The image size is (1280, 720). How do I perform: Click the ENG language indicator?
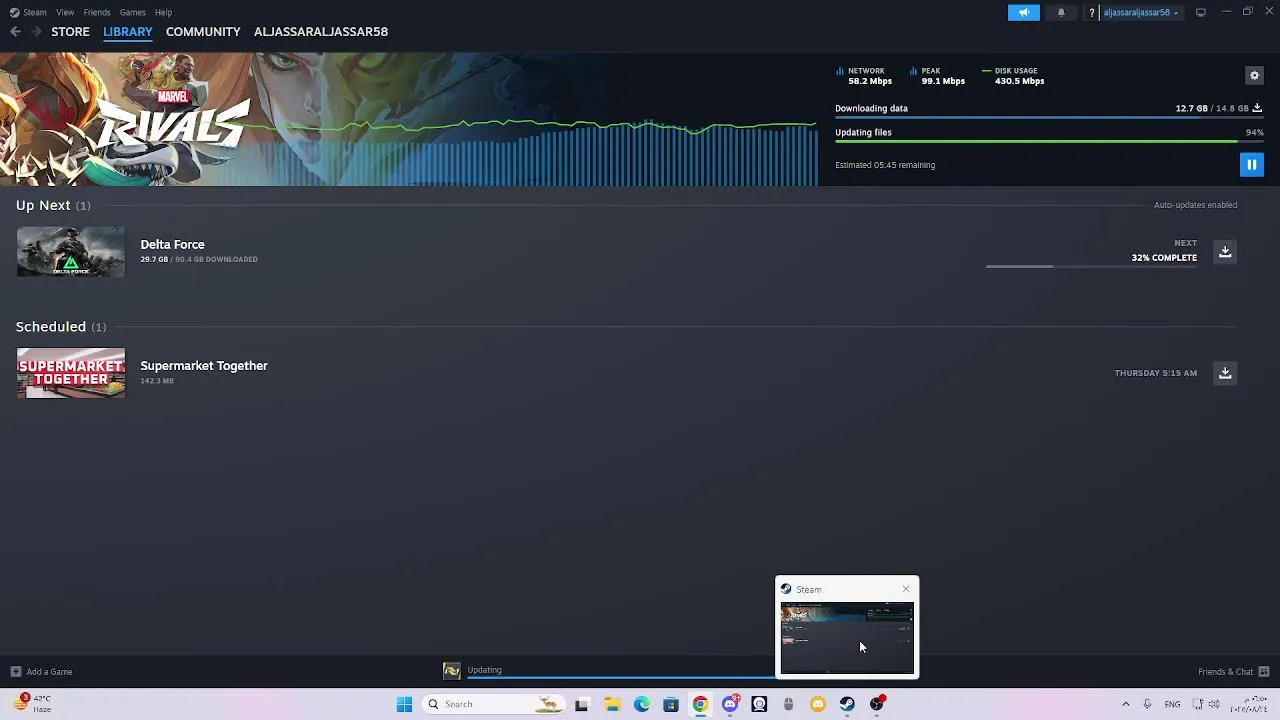pos(1172,704)
